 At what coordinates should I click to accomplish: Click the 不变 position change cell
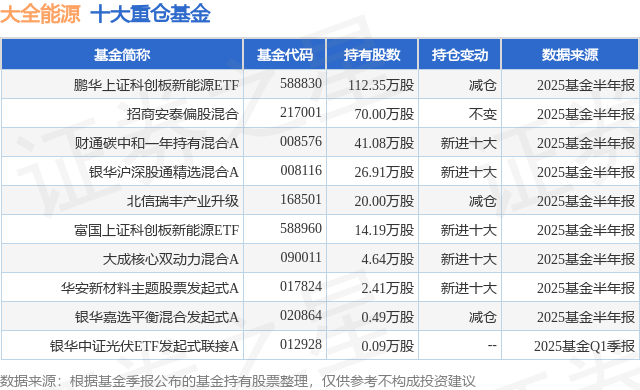click(482, 114)
